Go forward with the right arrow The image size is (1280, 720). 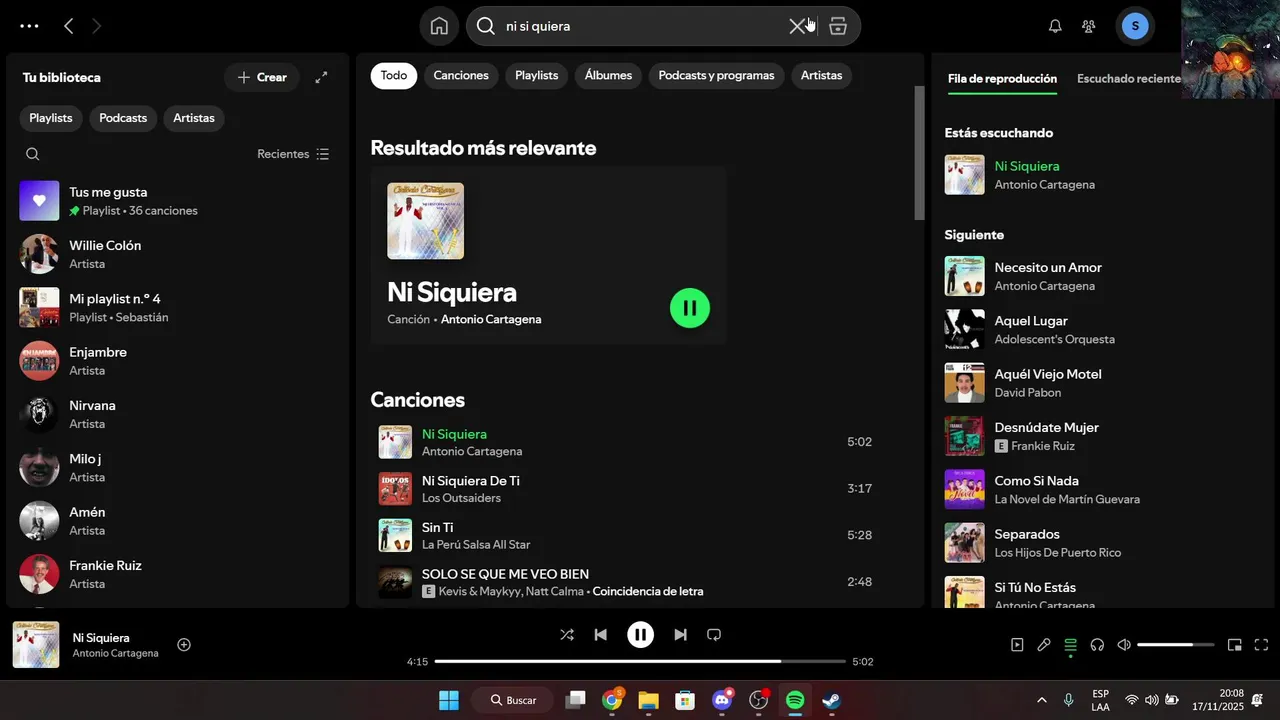point(97,26)
